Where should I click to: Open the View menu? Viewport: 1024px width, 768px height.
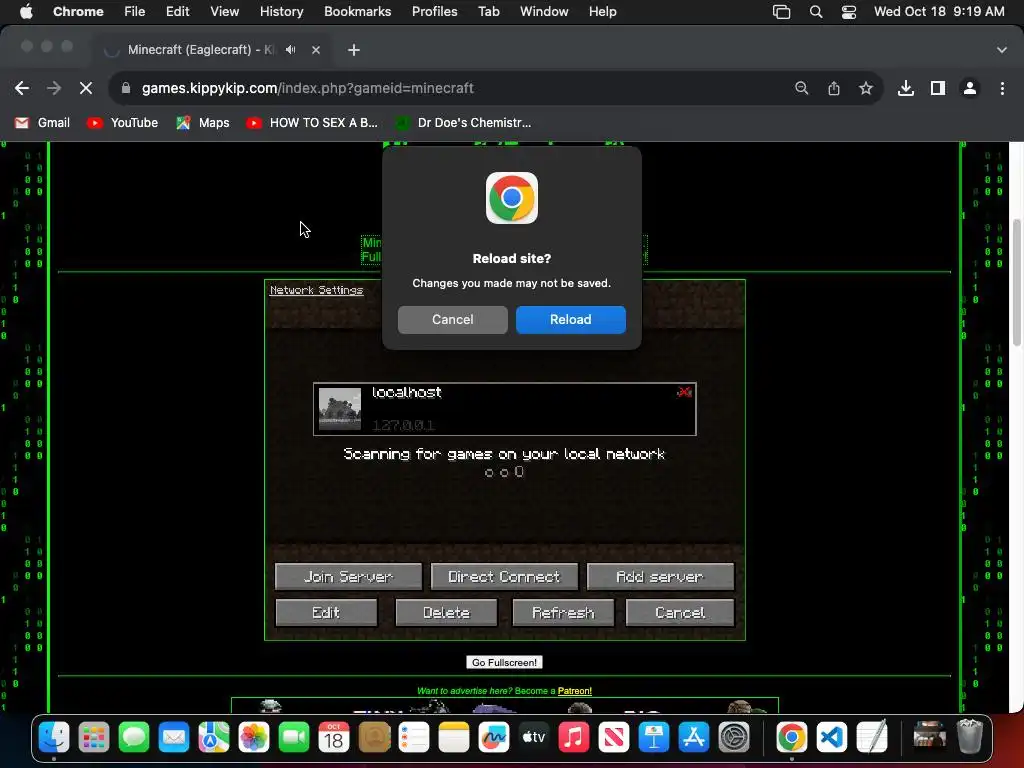[224, 12]
